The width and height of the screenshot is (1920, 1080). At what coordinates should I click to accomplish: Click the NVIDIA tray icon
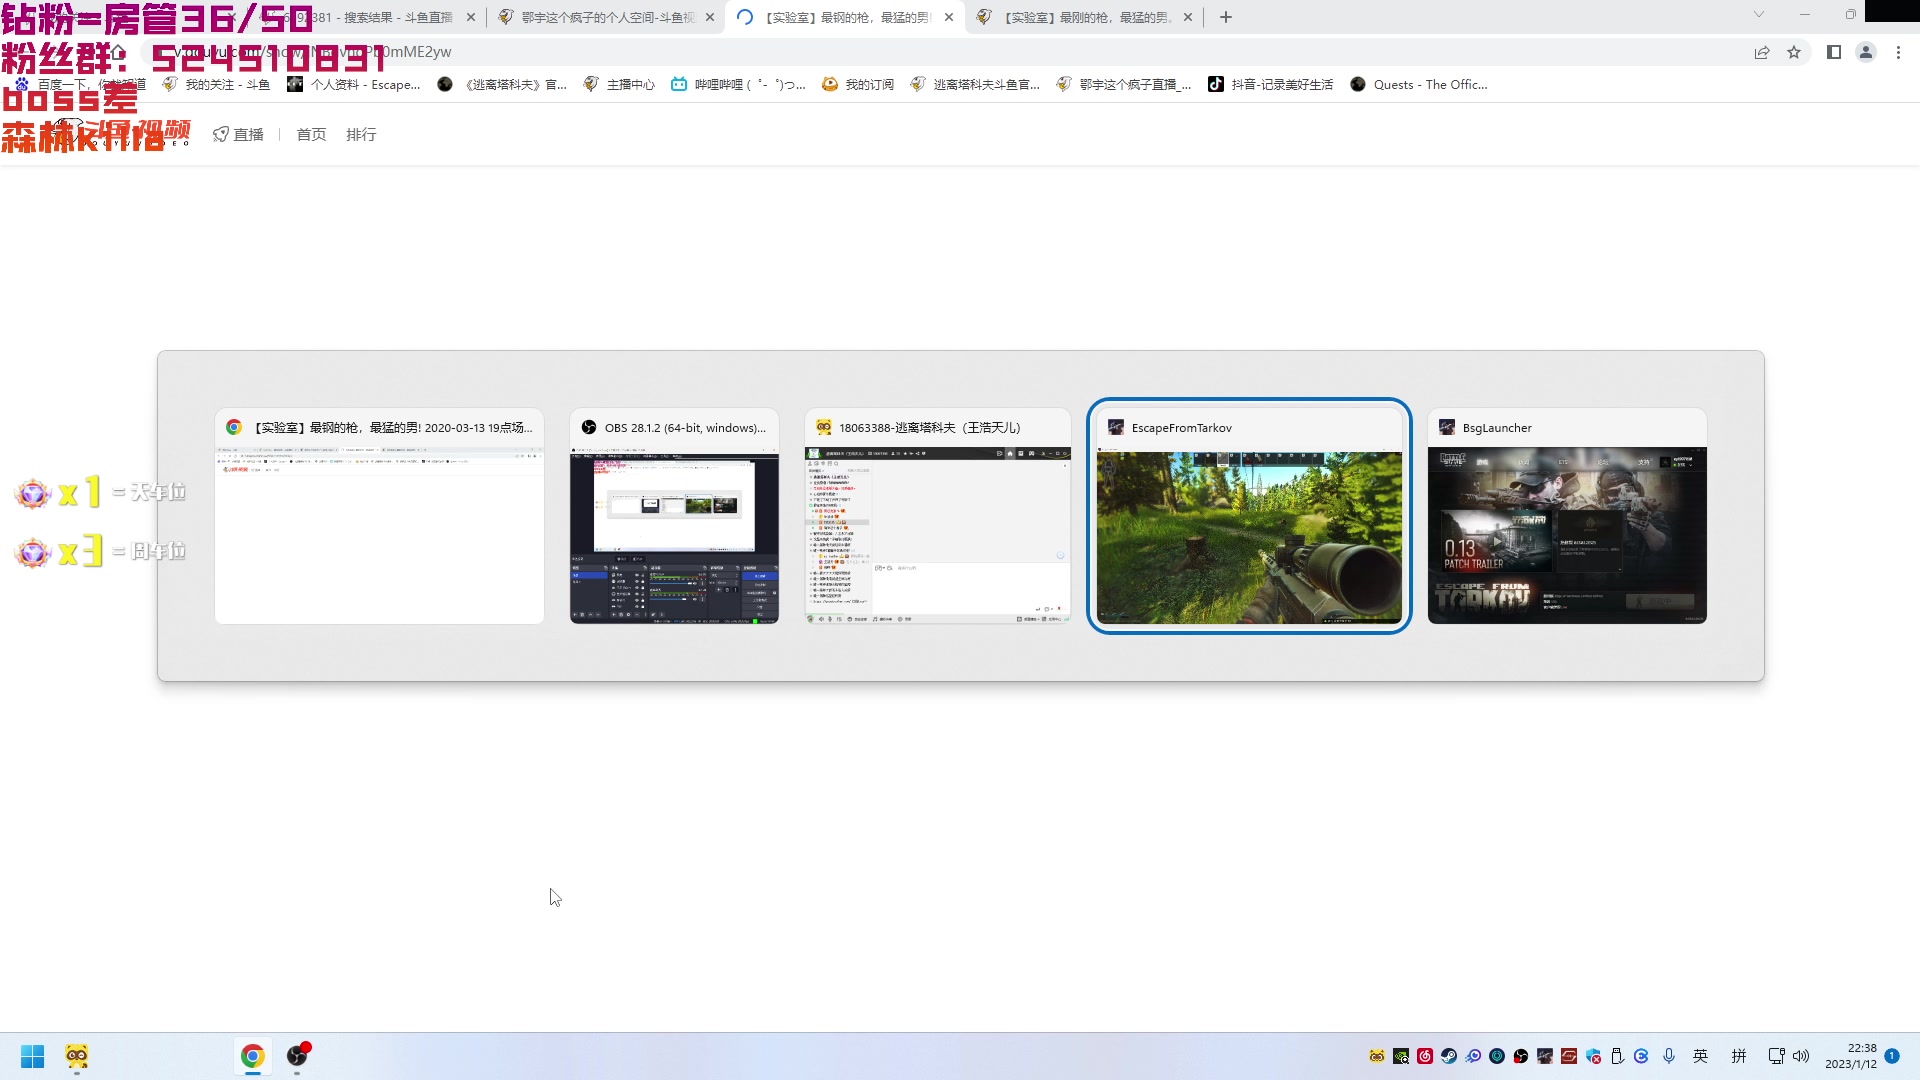click(x=1401, y=1056)
